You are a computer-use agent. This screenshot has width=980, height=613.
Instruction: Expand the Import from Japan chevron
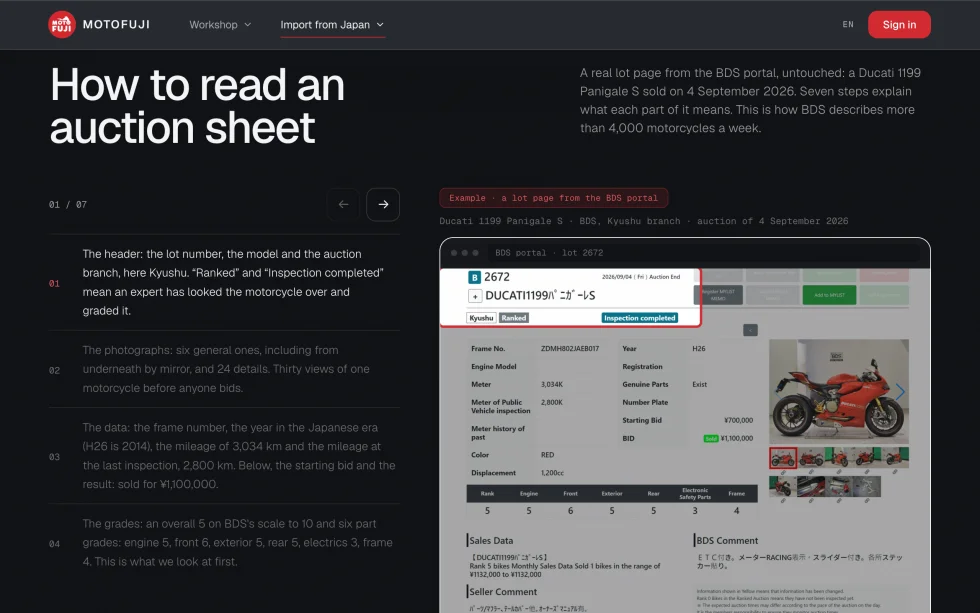380,24
